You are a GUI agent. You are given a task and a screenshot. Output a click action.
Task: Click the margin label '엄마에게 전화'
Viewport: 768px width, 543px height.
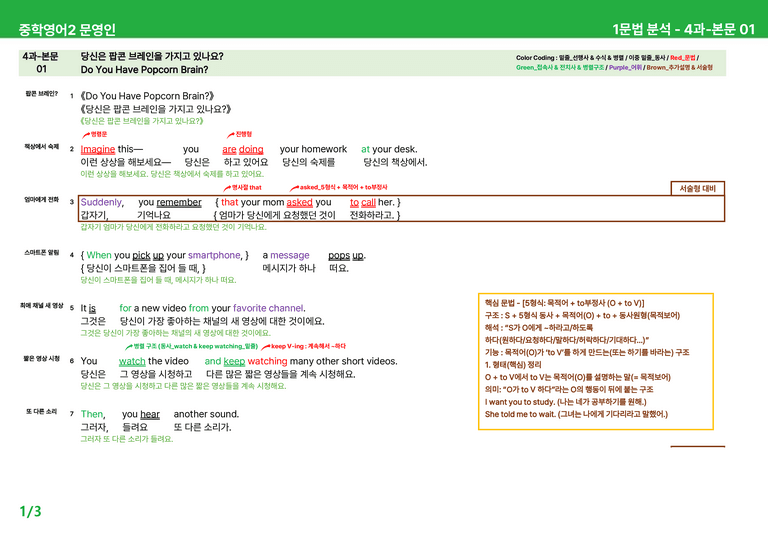click(42, 199)
